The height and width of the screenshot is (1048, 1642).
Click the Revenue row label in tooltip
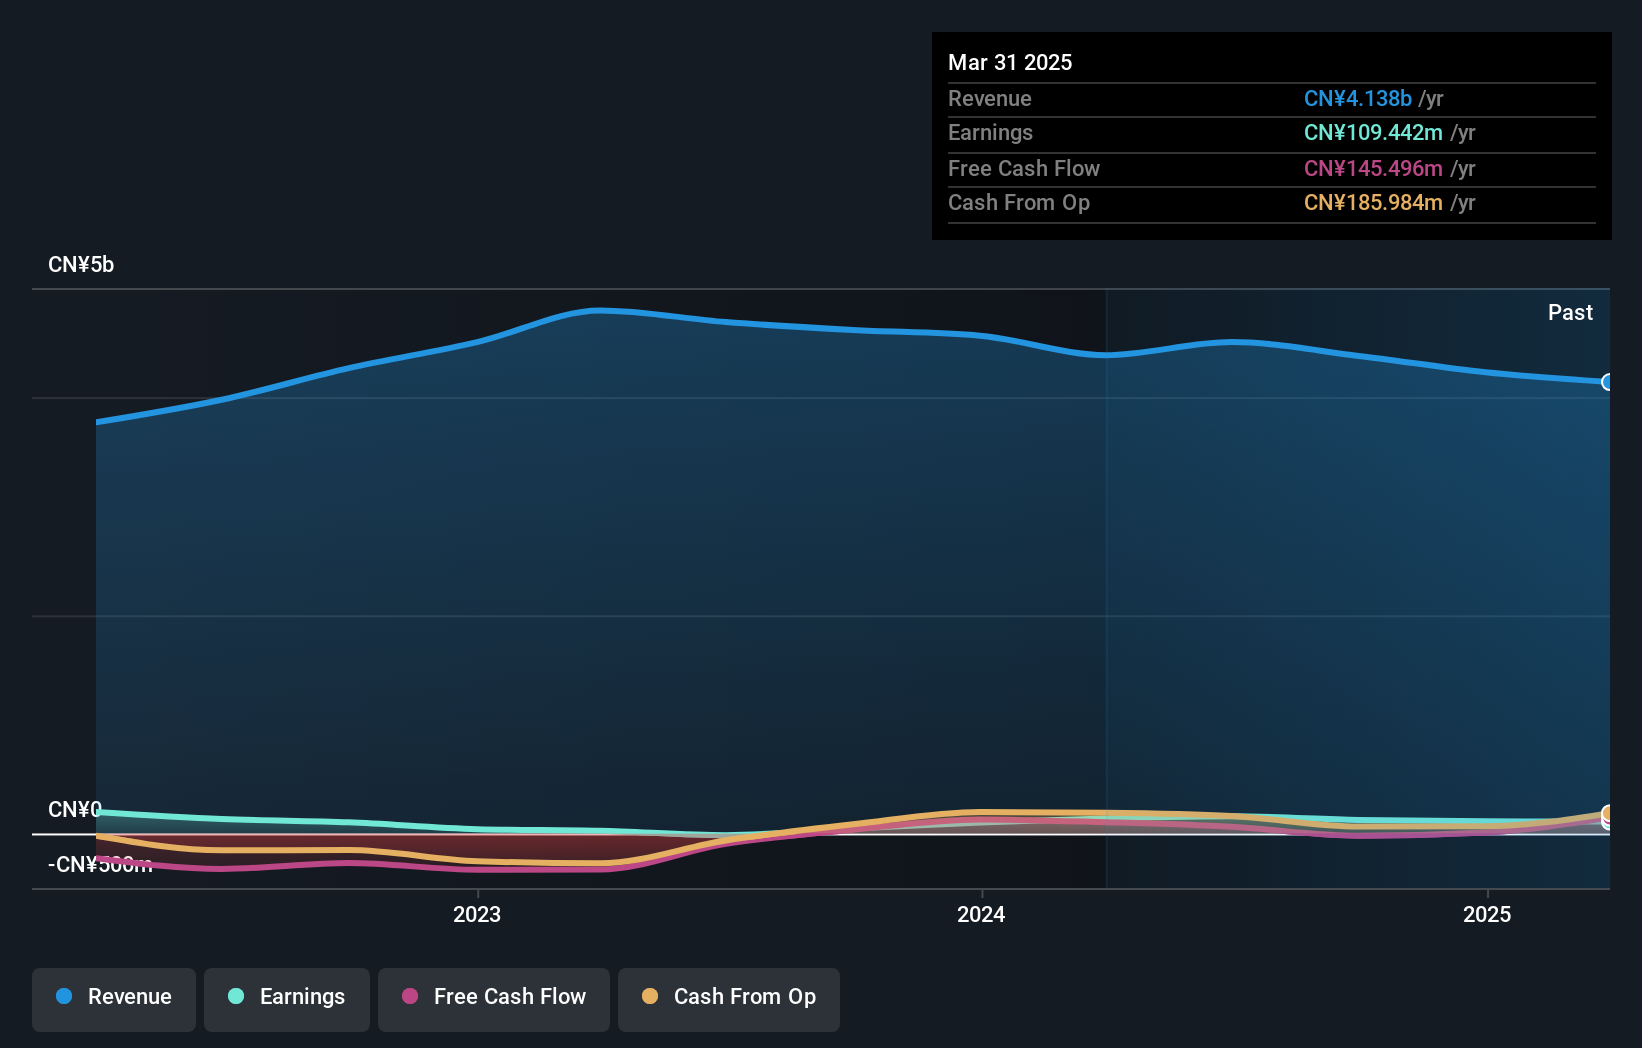pyautogui.click(x=990, y=98)
